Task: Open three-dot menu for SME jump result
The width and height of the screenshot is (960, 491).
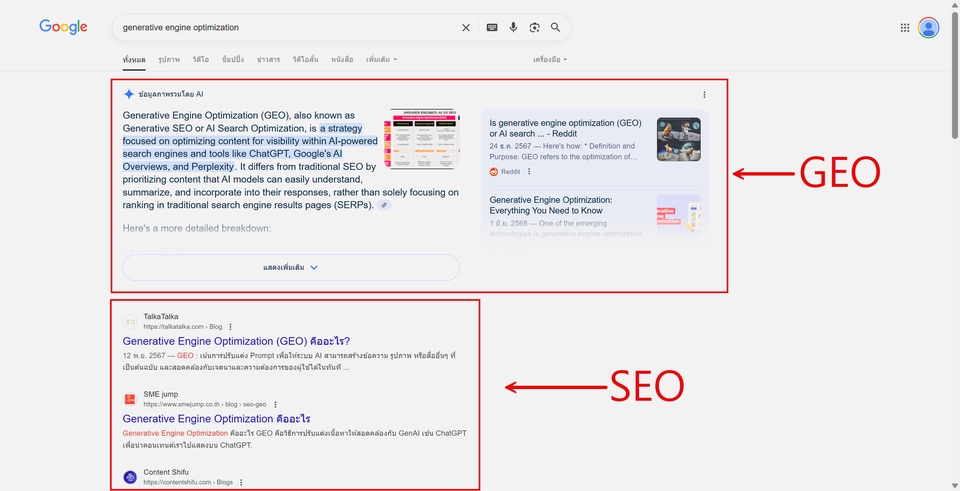Action: (x=276, y=405)
